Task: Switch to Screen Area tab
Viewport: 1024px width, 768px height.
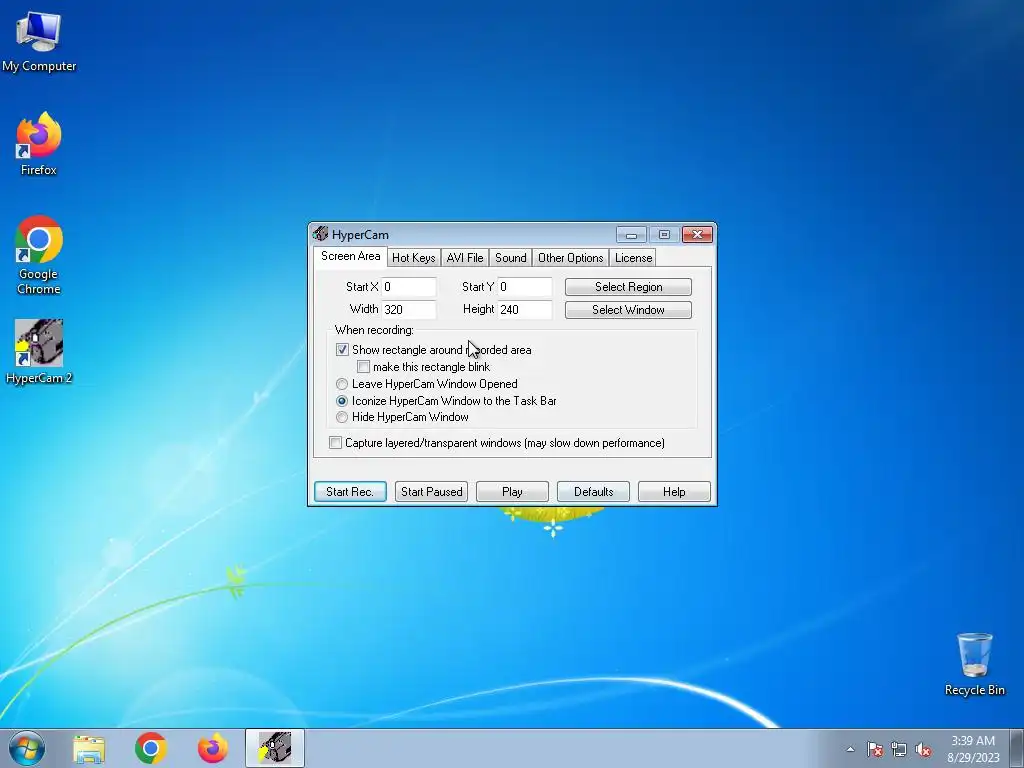Action: (x=351, y=256)
